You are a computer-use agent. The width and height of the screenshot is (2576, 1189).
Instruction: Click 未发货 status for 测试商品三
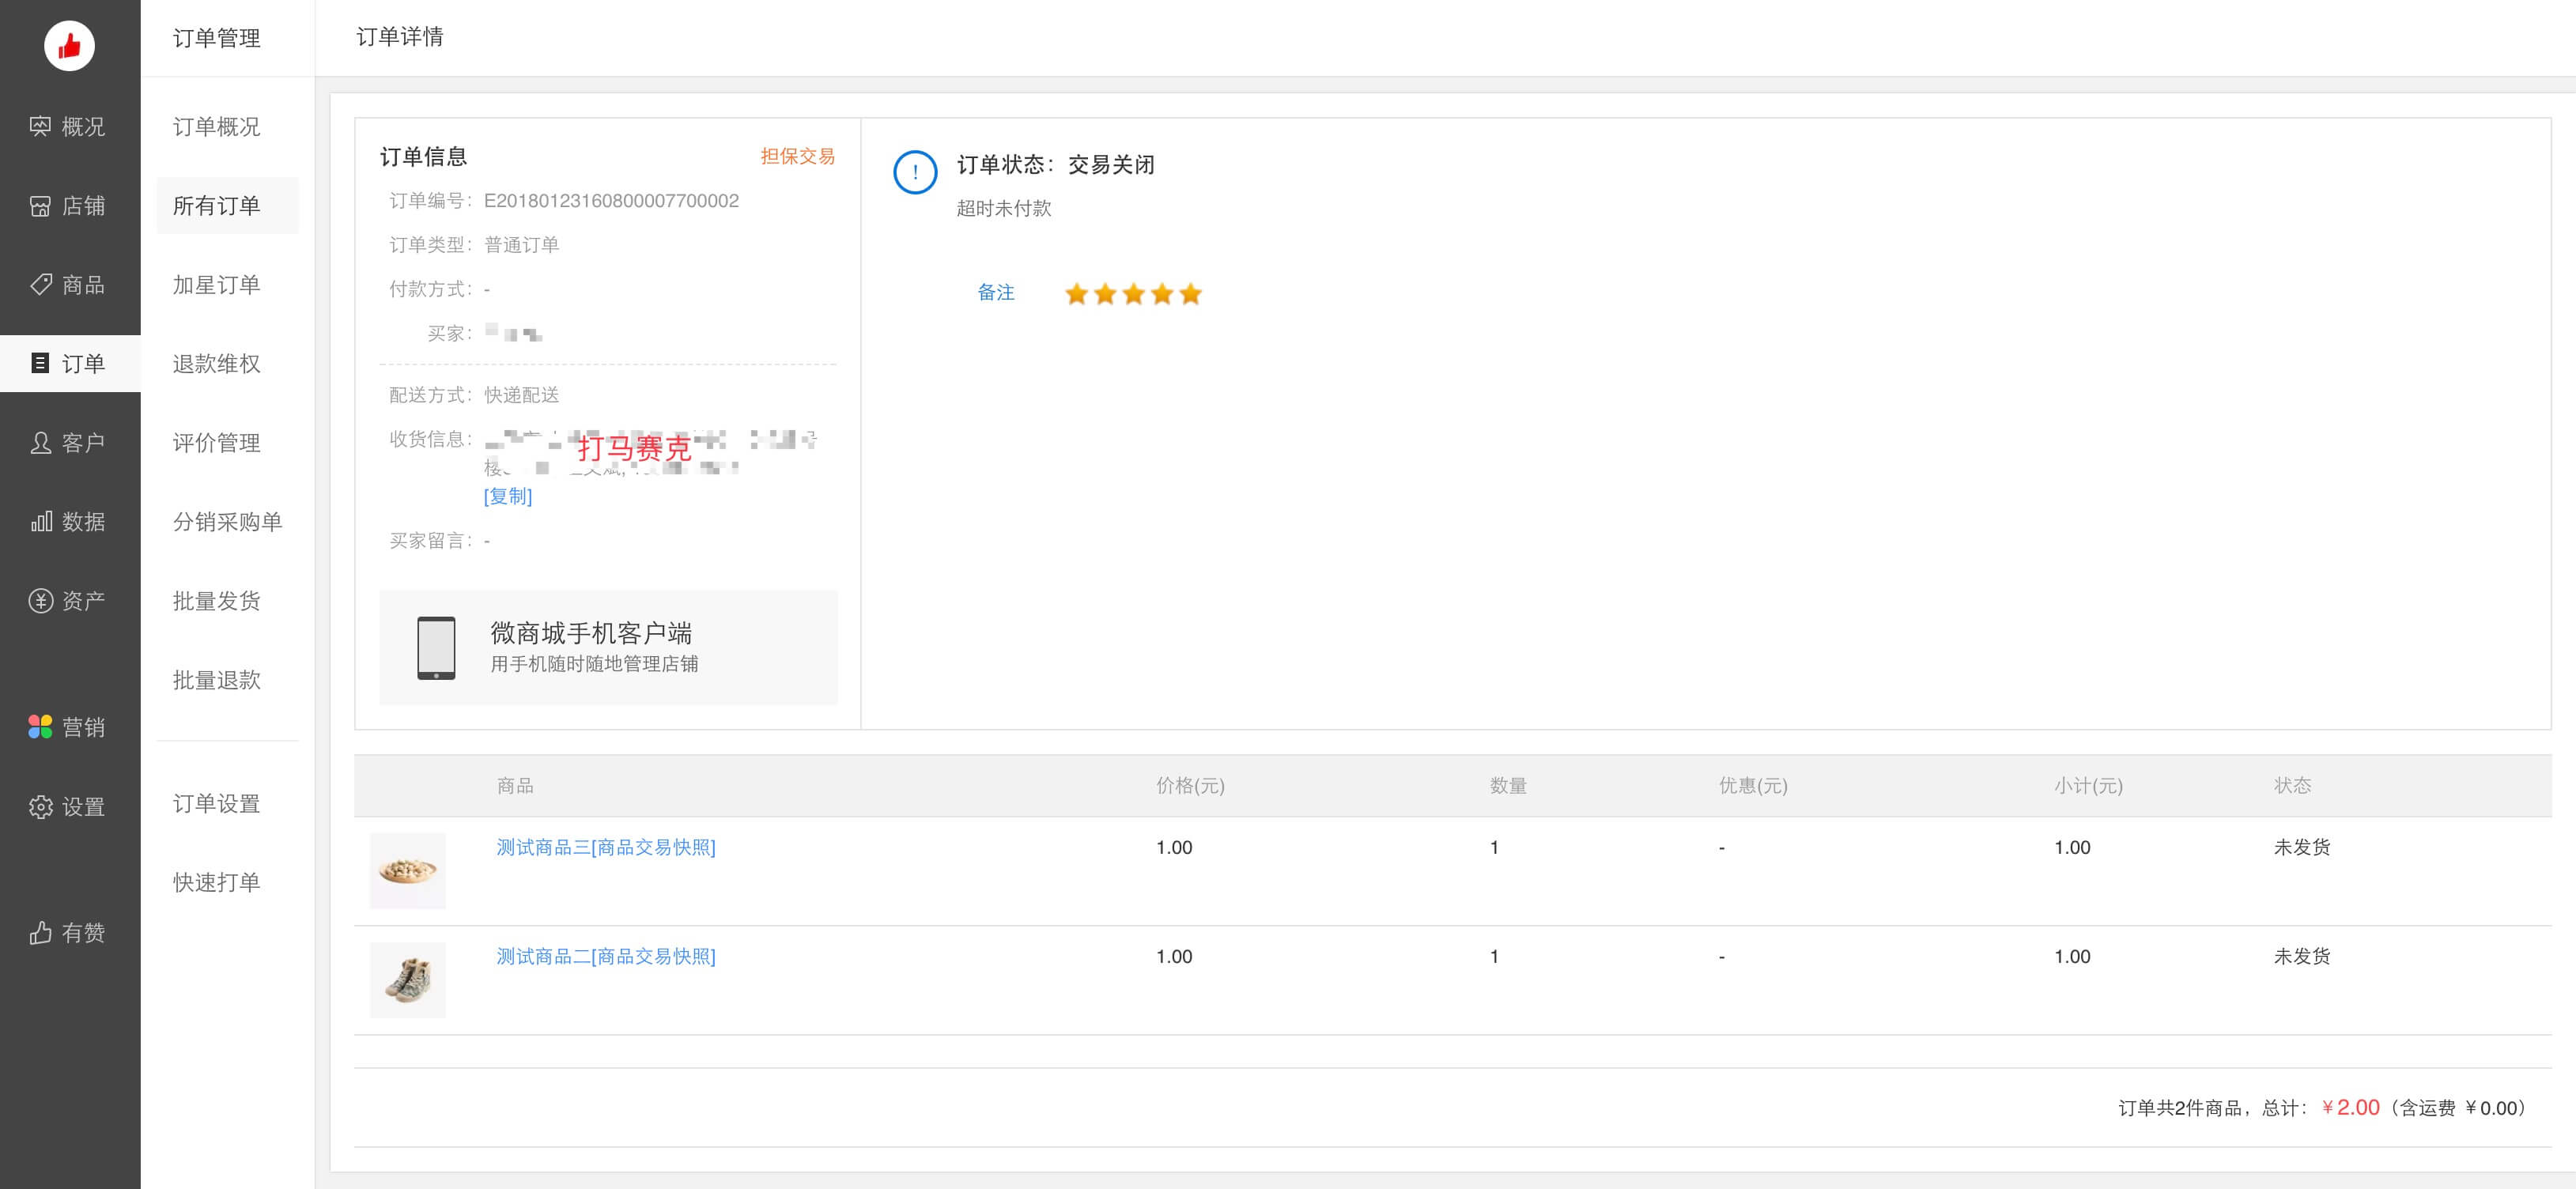point(2302,847)
